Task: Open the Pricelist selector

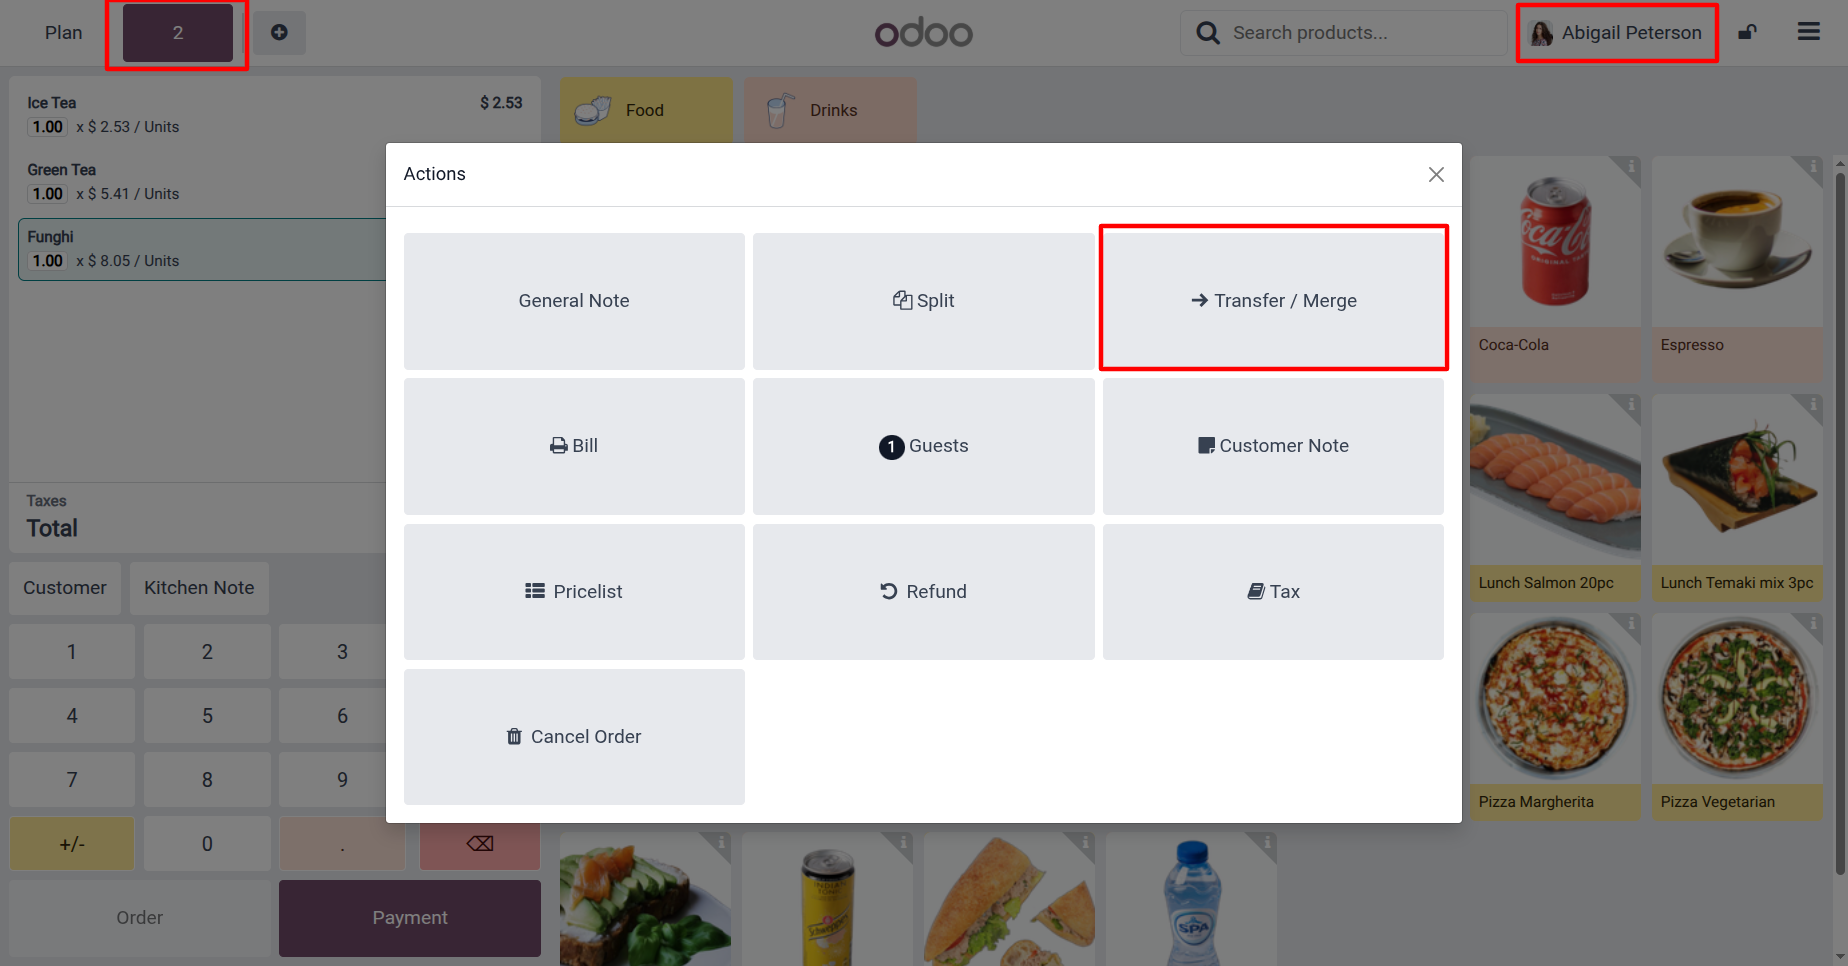Action: click(x=574, y=592)
